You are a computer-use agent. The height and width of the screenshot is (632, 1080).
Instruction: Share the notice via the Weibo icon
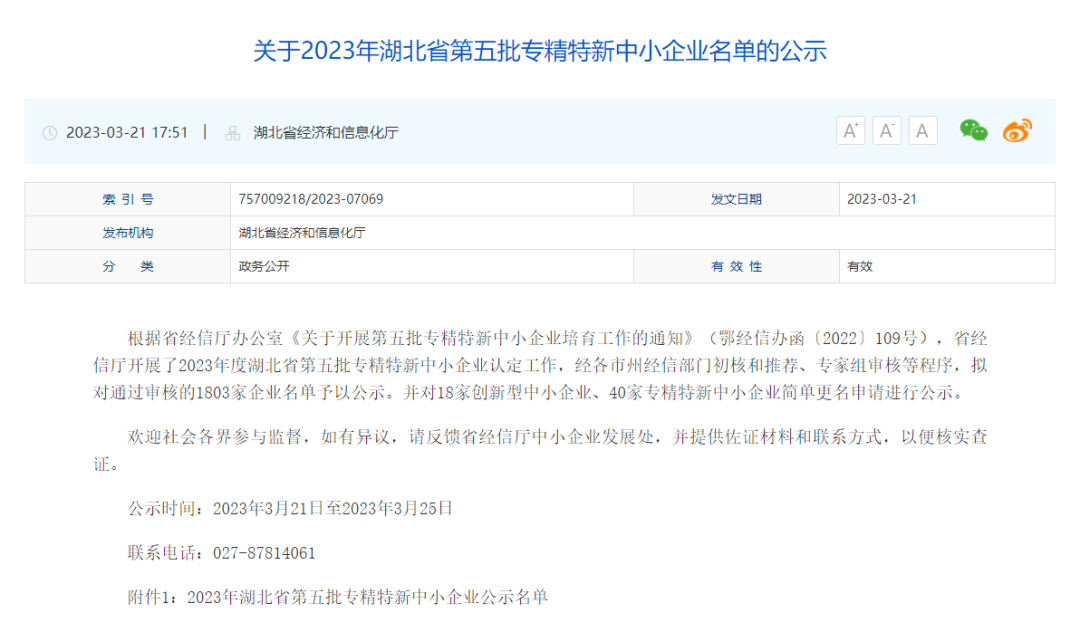click(x=1017, y=130)
